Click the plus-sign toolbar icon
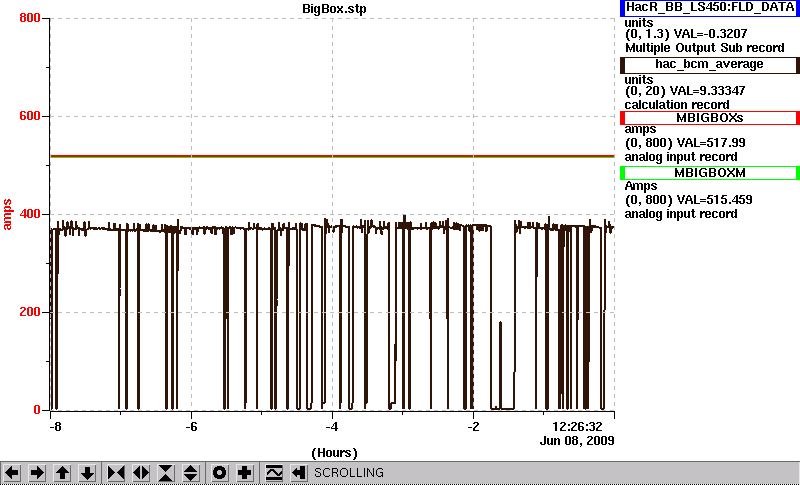The image size is (800, 485). 244,473
